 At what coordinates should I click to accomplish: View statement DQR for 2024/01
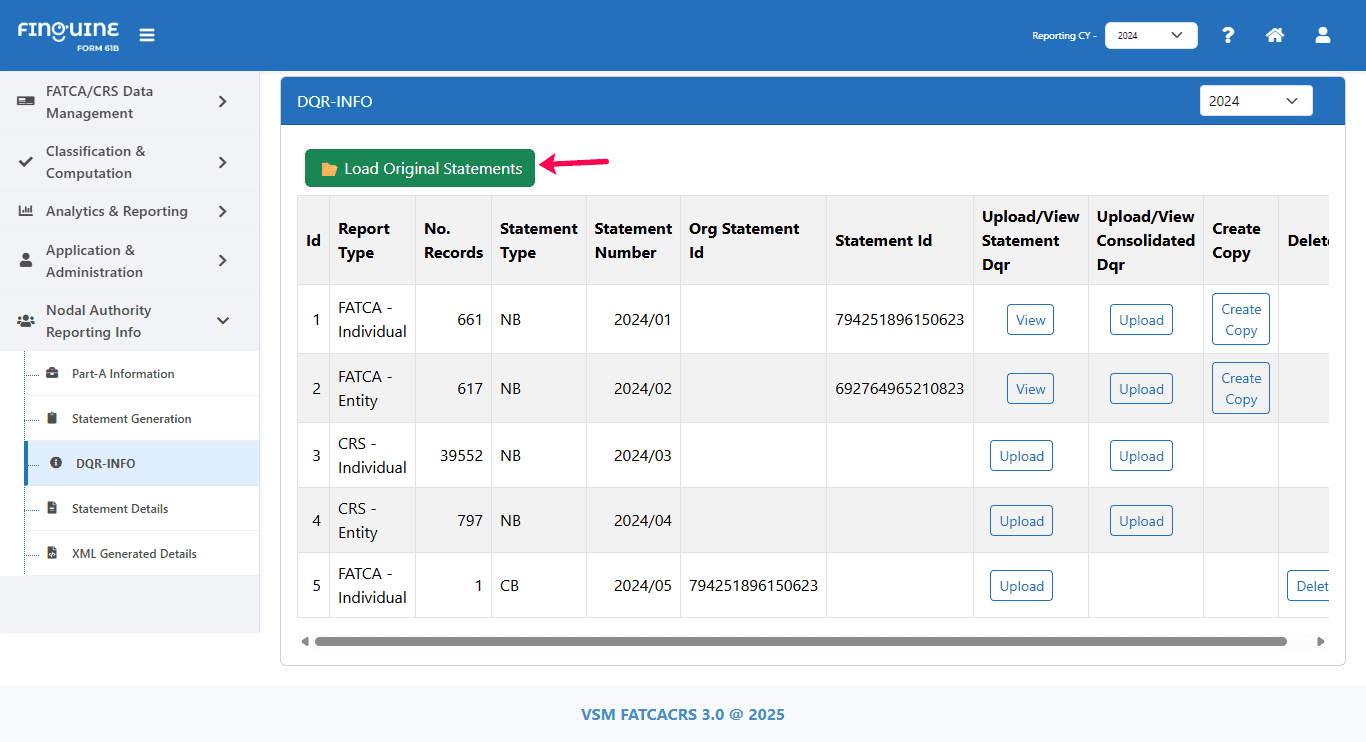[x=1030, y=320]
